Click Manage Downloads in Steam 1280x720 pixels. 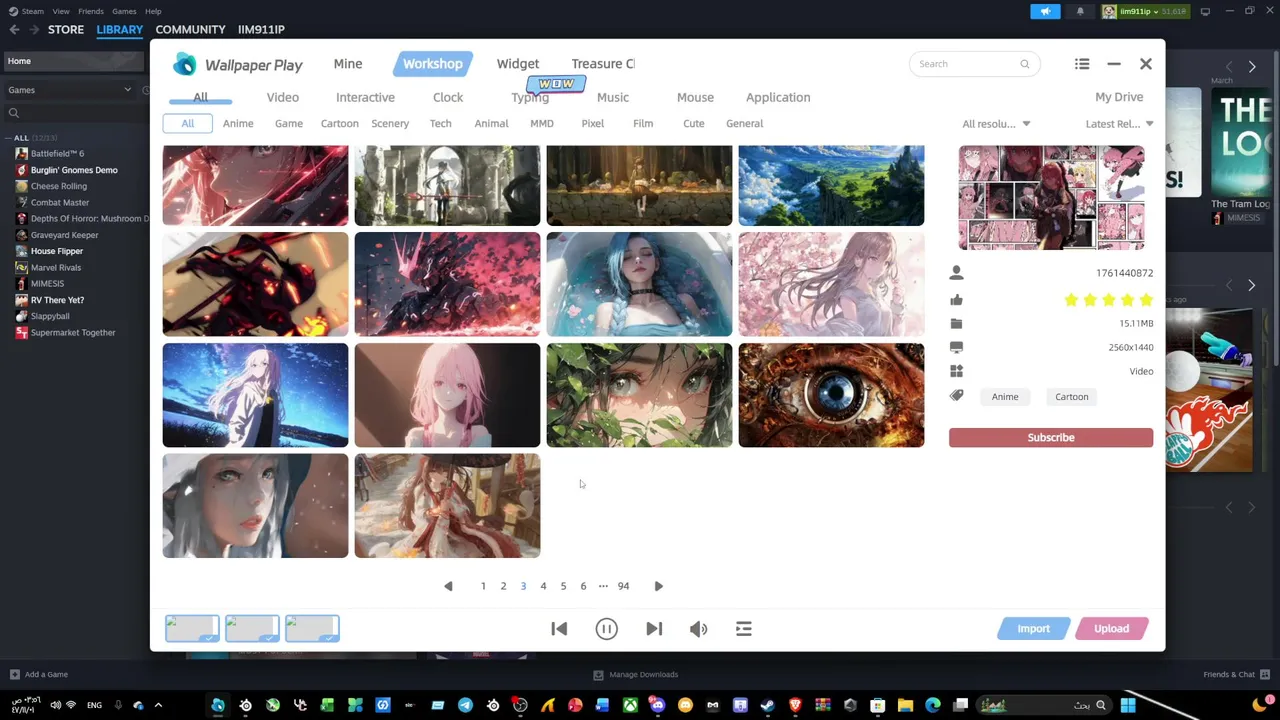point(636,674)
